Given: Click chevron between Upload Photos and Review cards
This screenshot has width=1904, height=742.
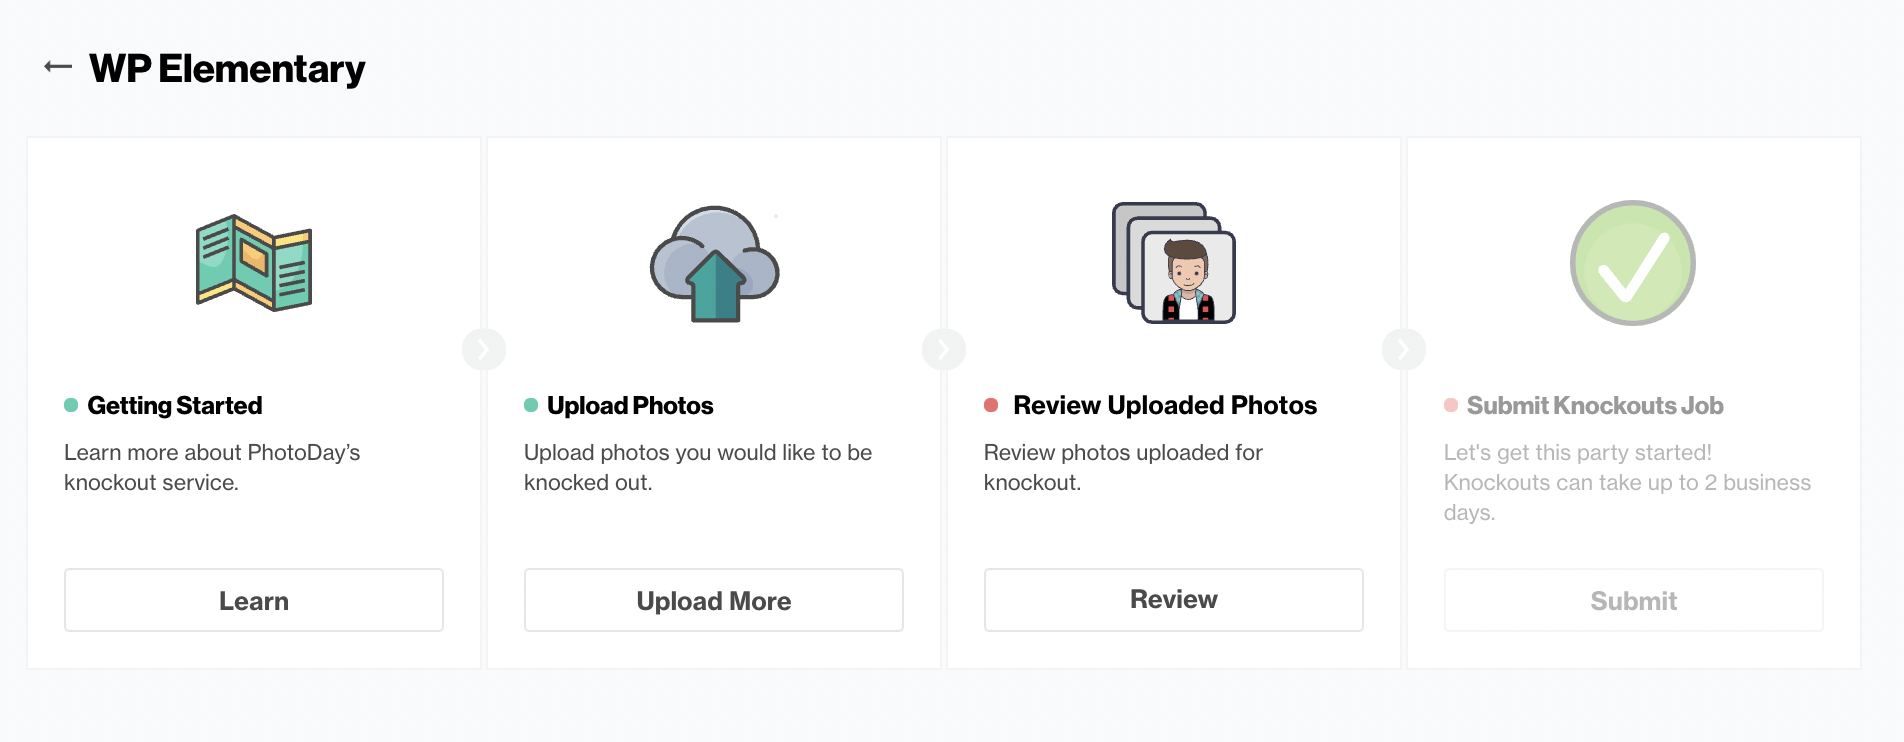Looking at the screenshot, I should point(944,349).
